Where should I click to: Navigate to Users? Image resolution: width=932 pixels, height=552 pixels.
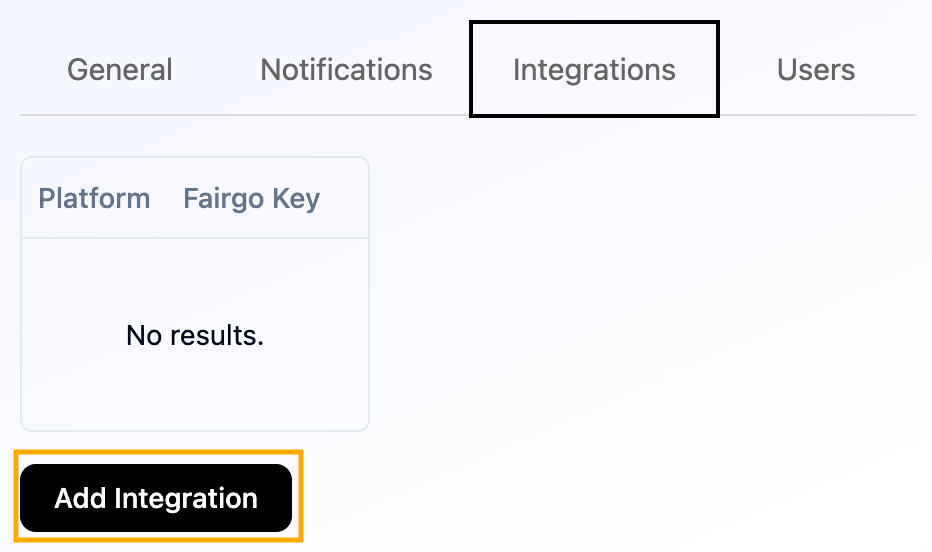816,70
